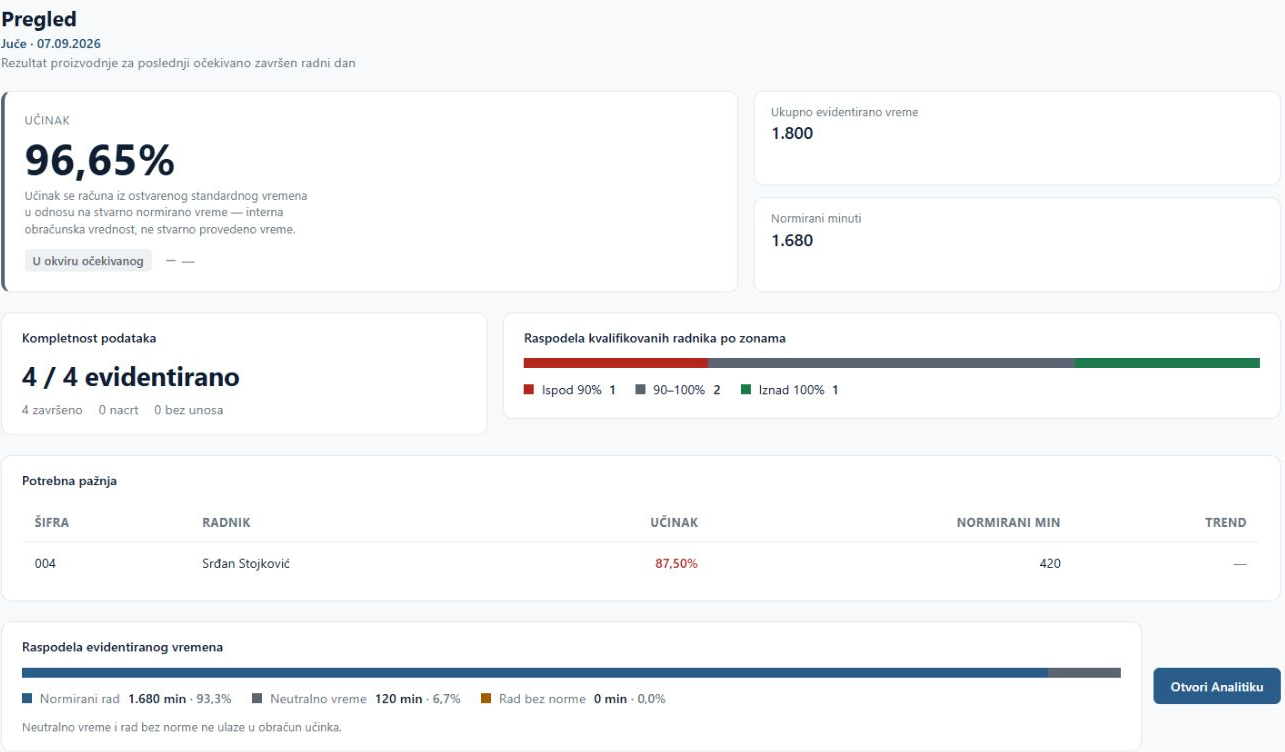Click the blue Normirani rad legend swatch
1285x752 pixels.
click(27, 699)
